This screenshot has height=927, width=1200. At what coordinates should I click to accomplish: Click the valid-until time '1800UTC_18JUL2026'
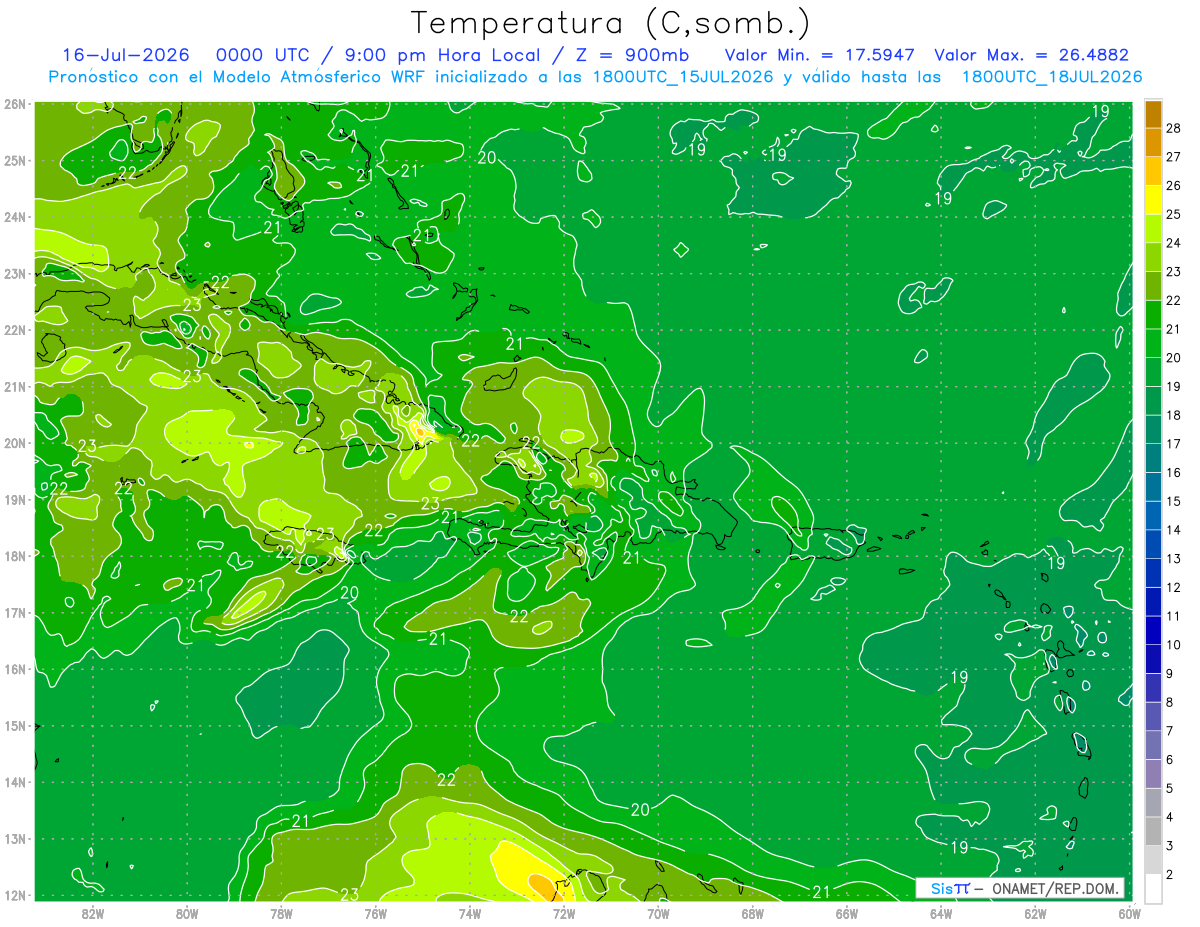pos(1052,77)
